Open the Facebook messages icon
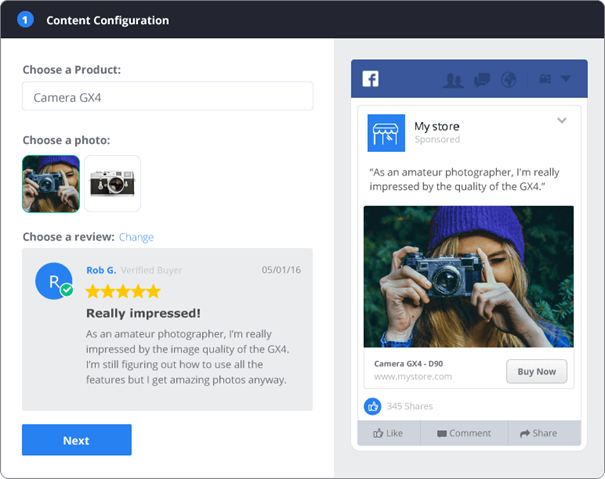Image resolution: width=605 pixels, height=479 pixels. 481,80
